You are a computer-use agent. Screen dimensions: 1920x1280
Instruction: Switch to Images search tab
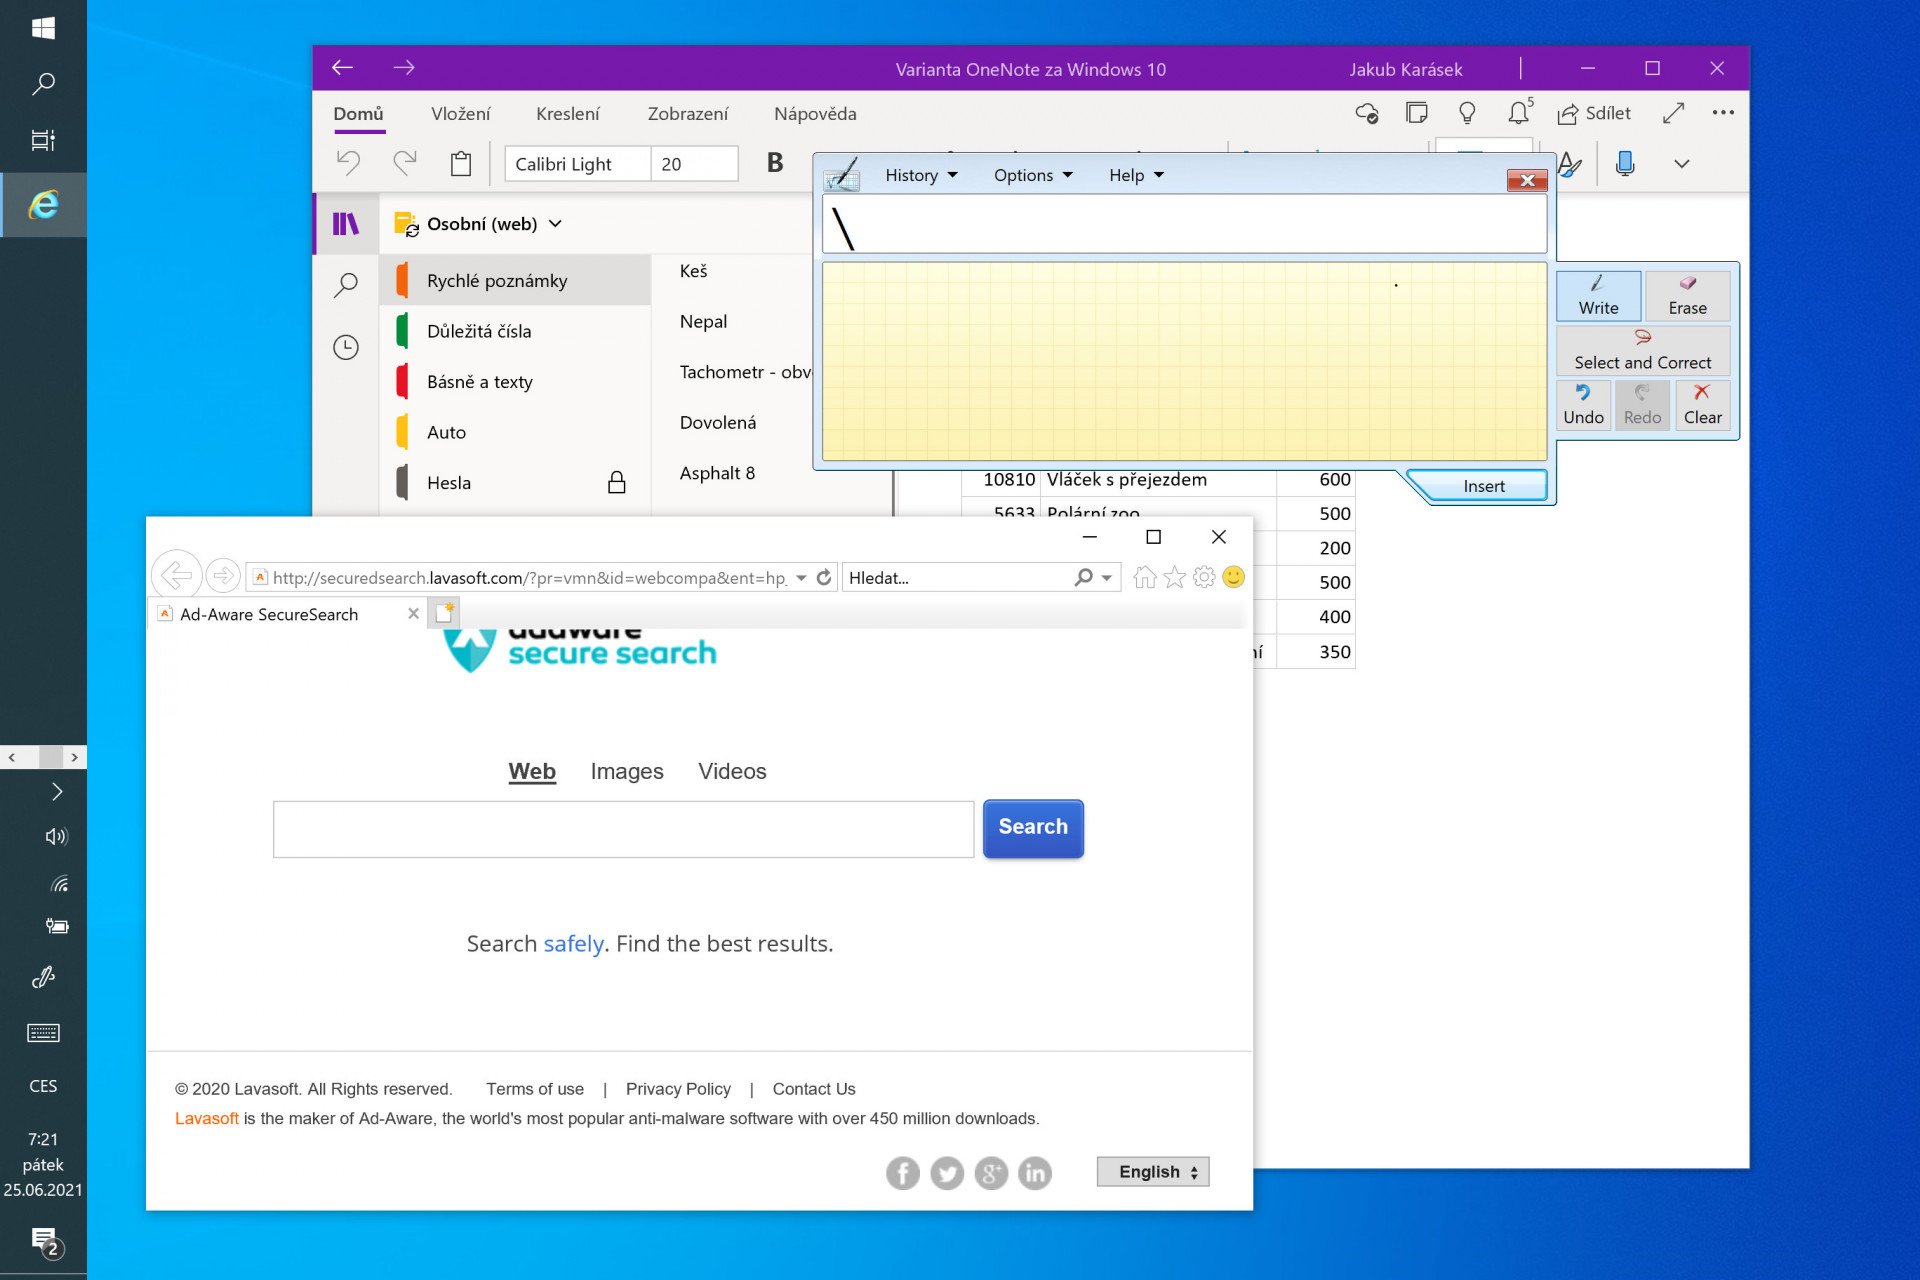[x=627, y=771]
